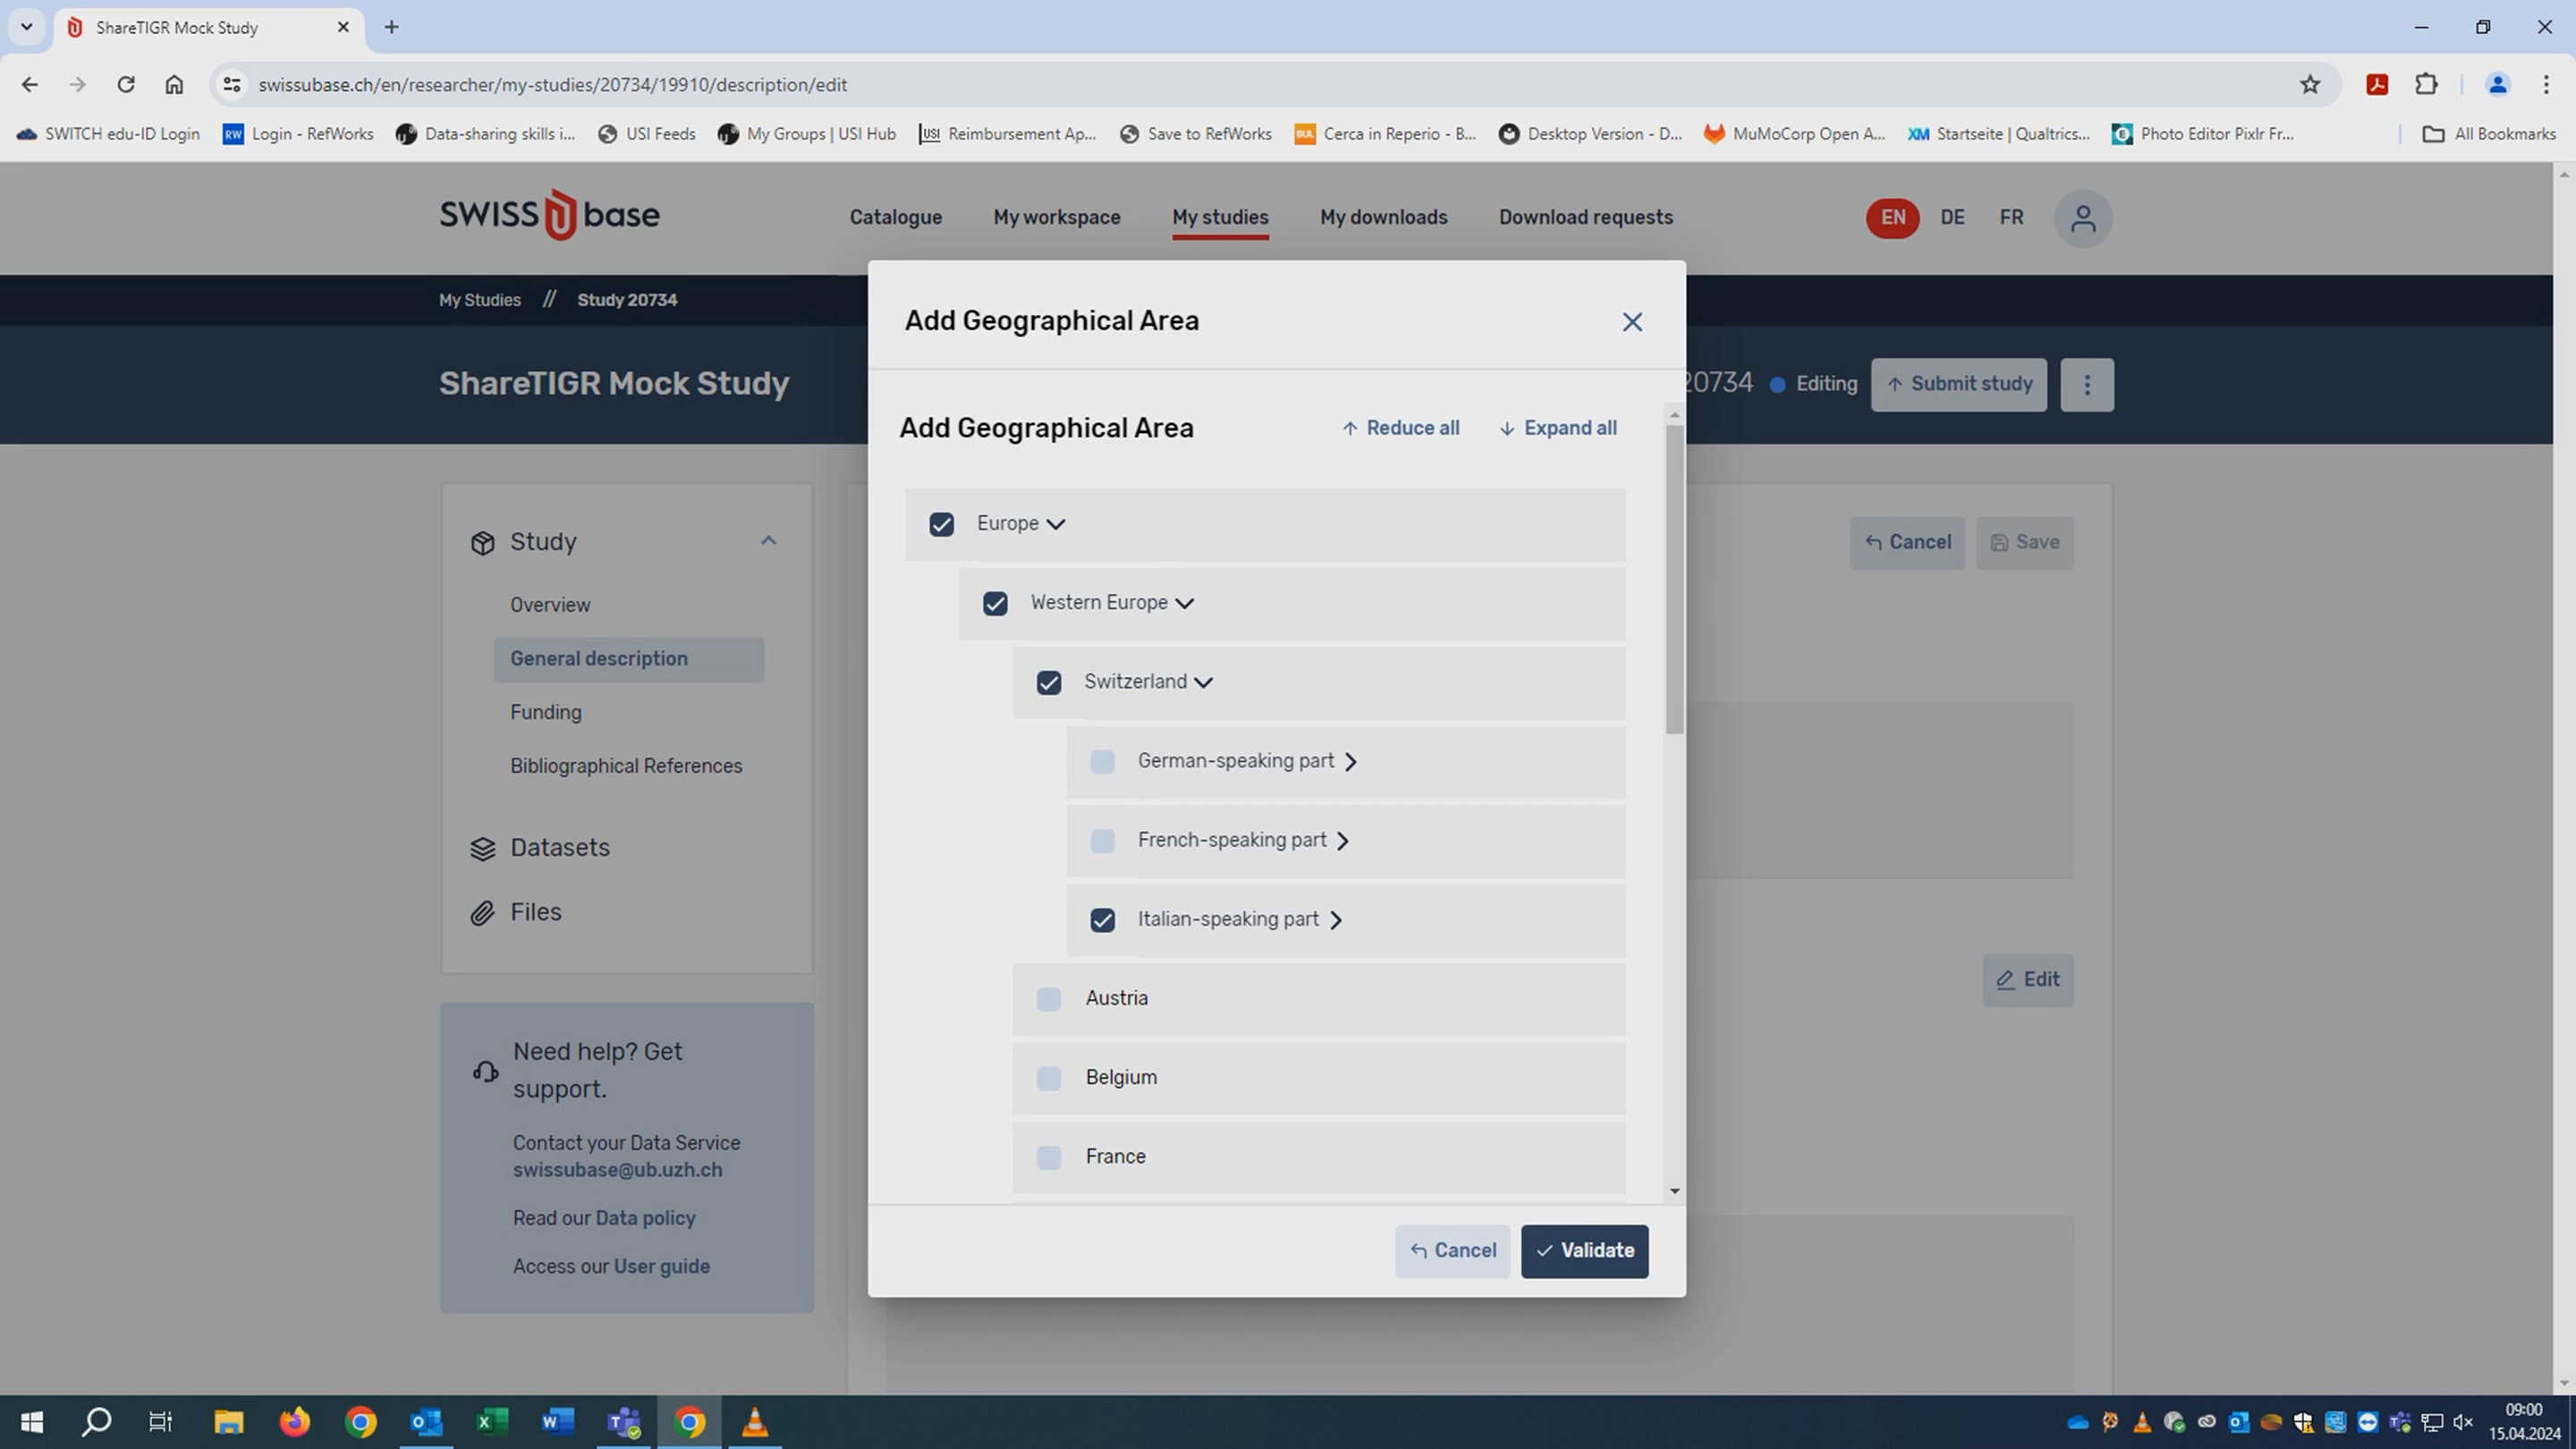The height and width of the screenshot is (1449, 2576).
Task: Click the Submit study button
Action: [1958, 385]
